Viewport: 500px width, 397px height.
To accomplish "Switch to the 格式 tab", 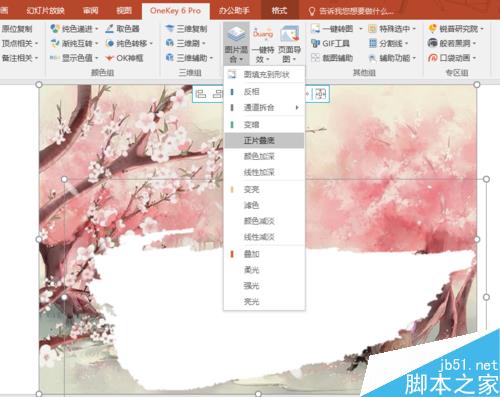I will [279, 11].
